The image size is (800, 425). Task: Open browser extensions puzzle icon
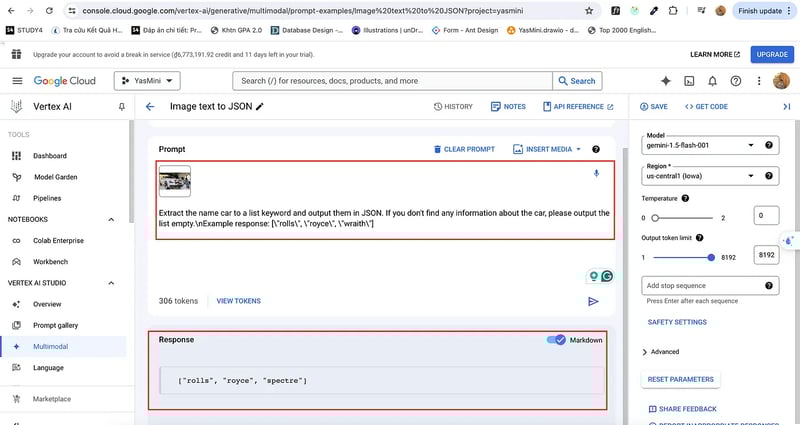tap(673, 11)
